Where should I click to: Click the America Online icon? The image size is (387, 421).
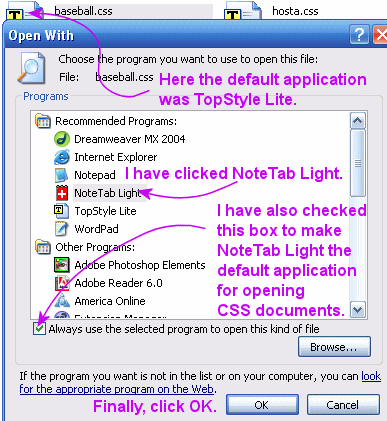(62, 301)
